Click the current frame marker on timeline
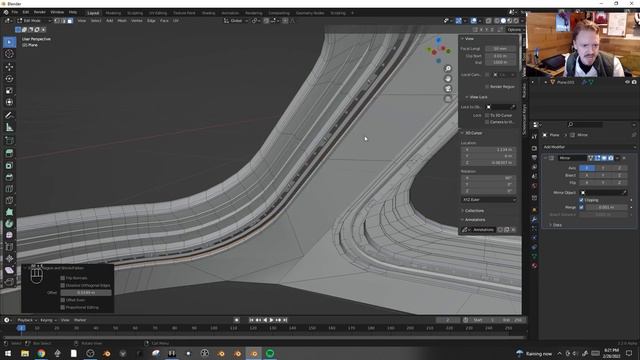The height and width of the screenshot is (360, 640). coord(21,328)
